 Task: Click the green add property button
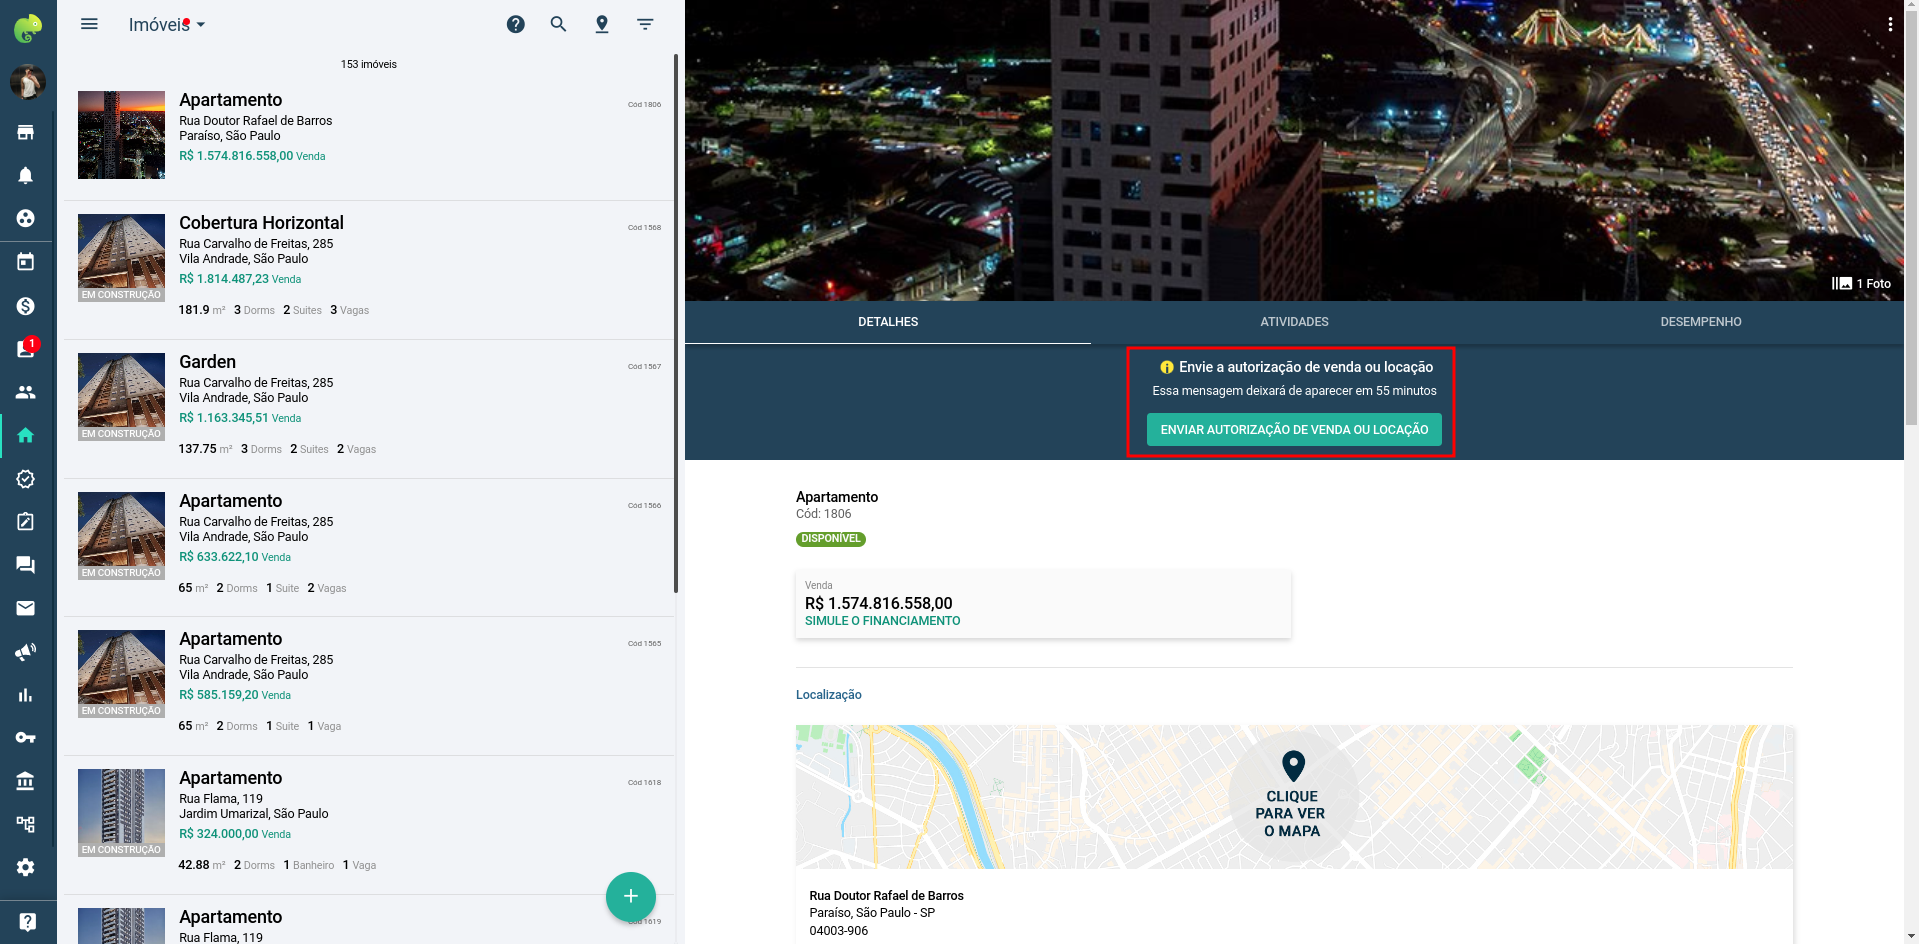pos(631,896)
